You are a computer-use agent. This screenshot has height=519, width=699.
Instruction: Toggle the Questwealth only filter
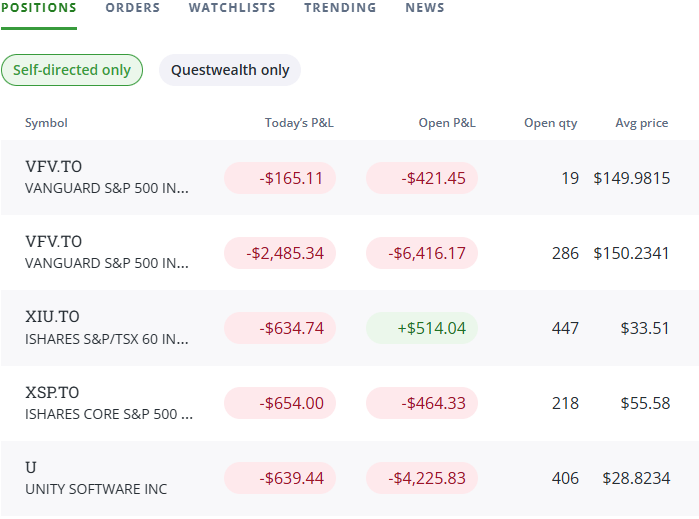click(x=230, y=70)
